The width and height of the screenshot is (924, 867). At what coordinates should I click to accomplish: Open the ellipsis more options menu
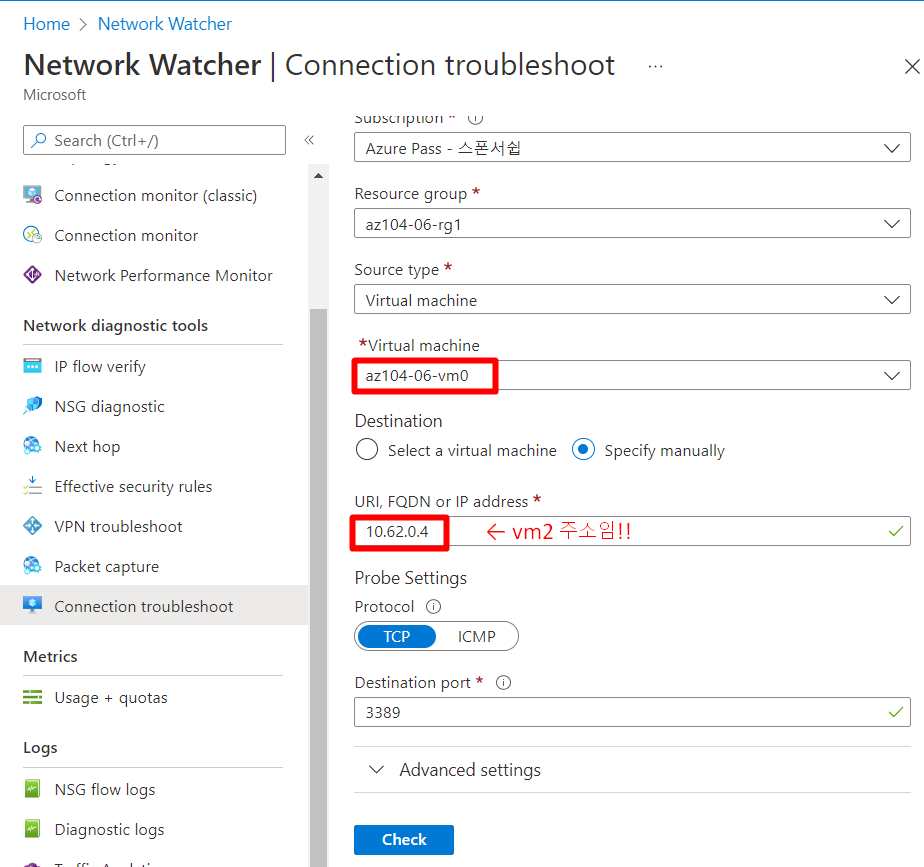pos(655,67)
